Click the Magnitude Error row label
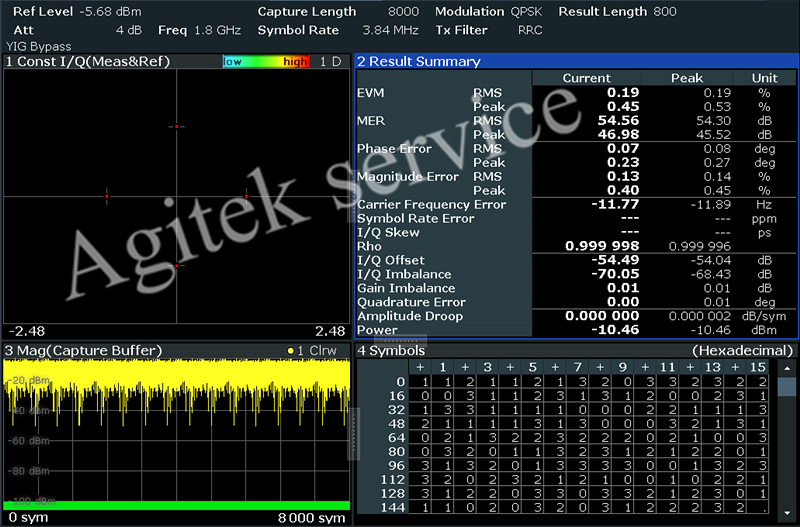800x527 pixels. (408, 177)
